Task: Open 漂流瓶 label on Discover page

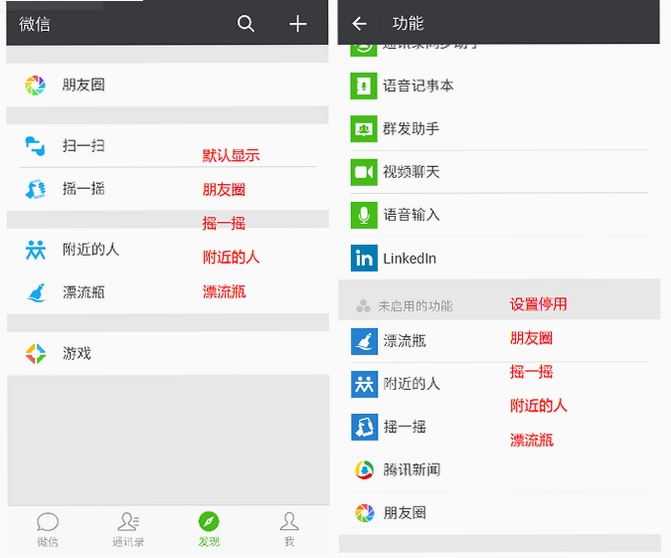Action: [x=83, y=293]
